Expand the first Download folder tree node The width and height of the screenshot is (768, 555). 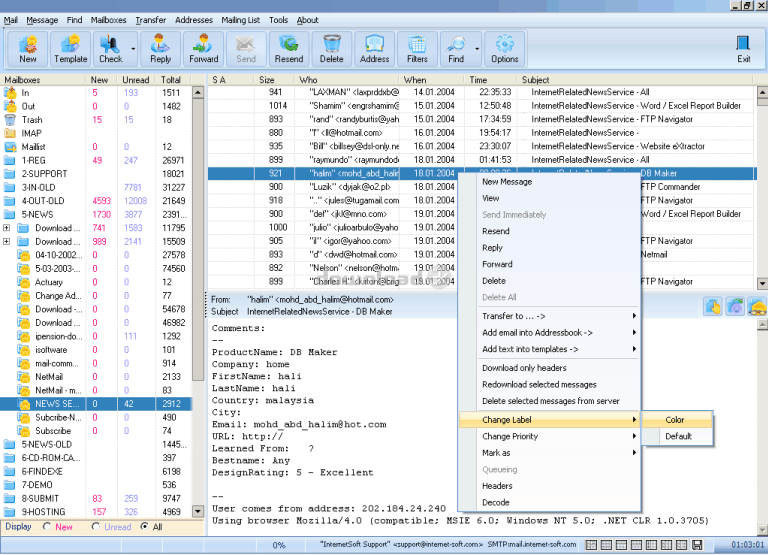[8, 228]
